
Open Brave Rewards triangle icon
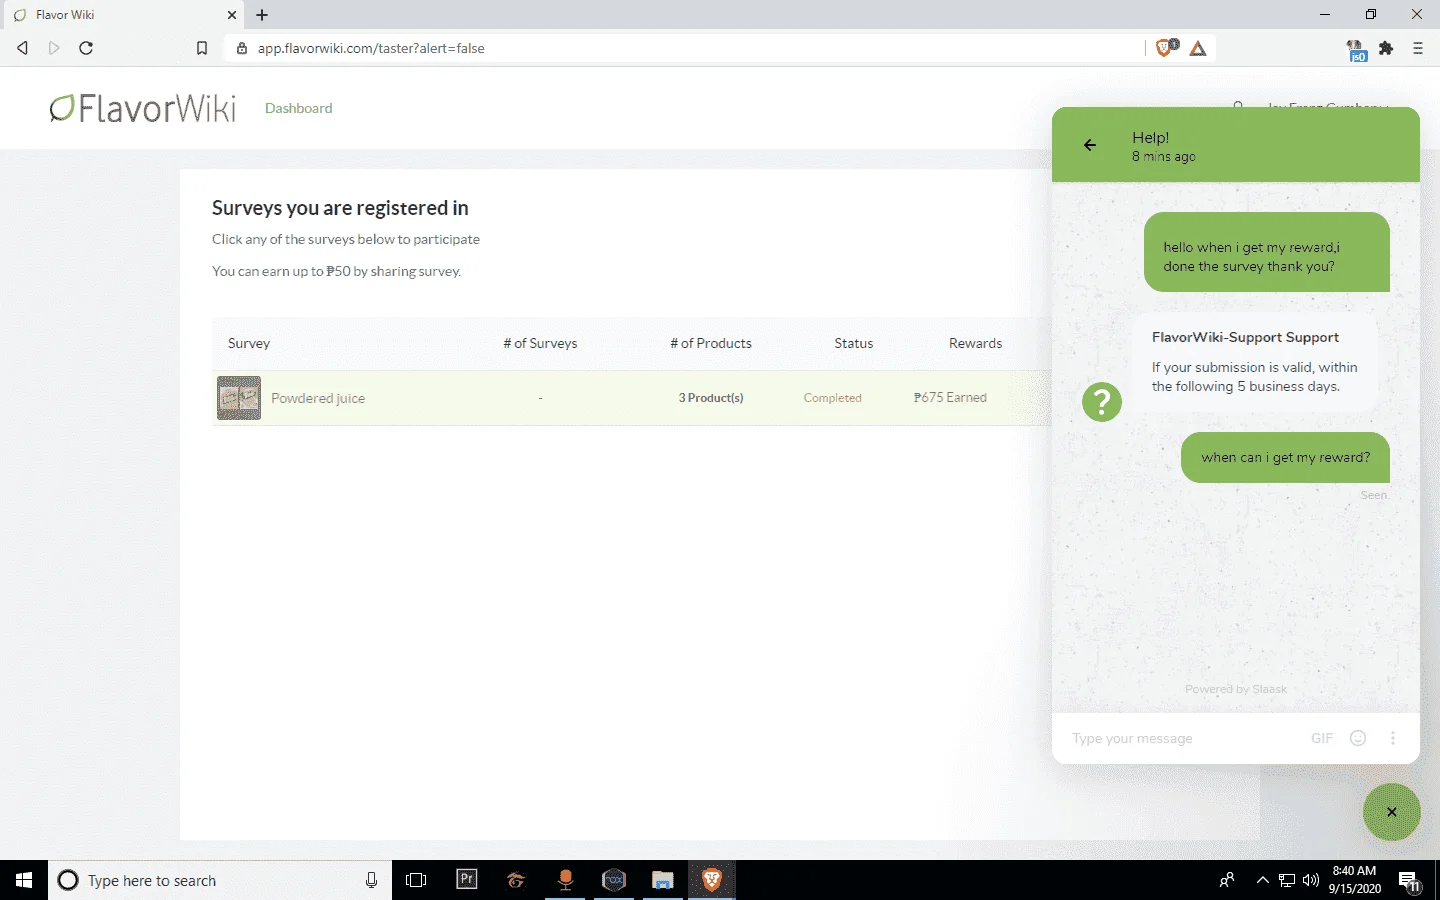pyautogui.click(x=1198, y=48)
